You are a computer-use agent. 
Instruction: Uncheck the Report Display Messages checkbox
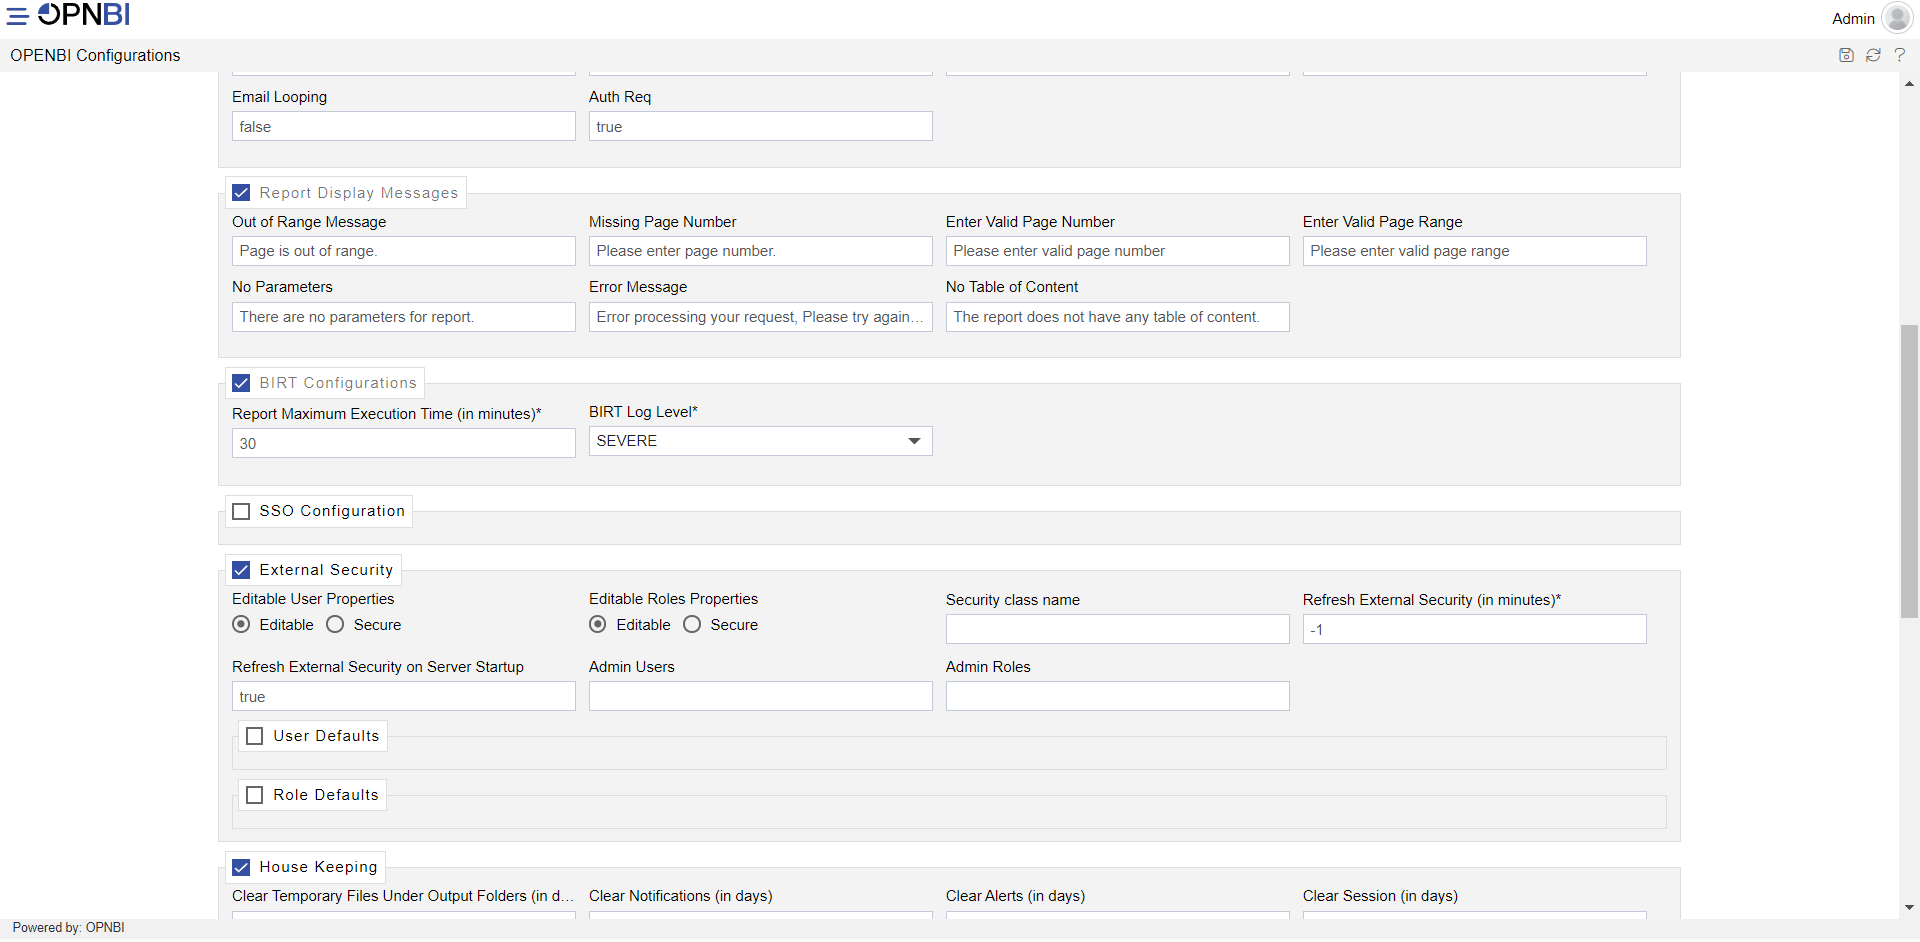point(241,193)
